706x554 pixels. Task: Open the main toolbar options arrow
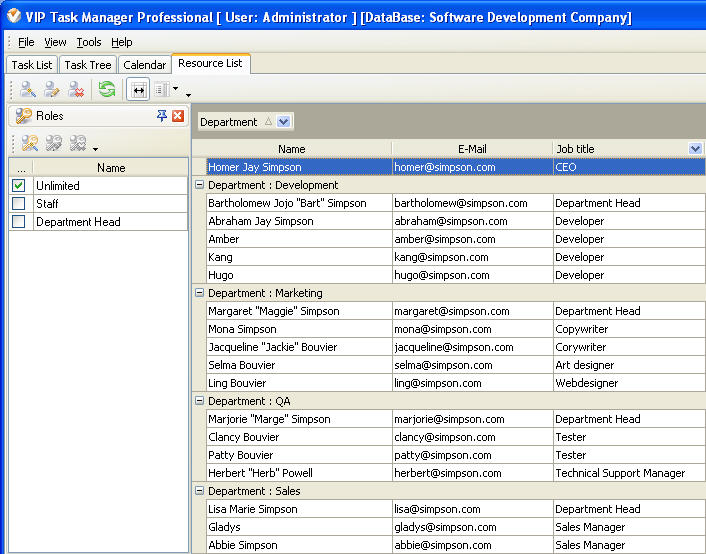click(x=188, y=95)
